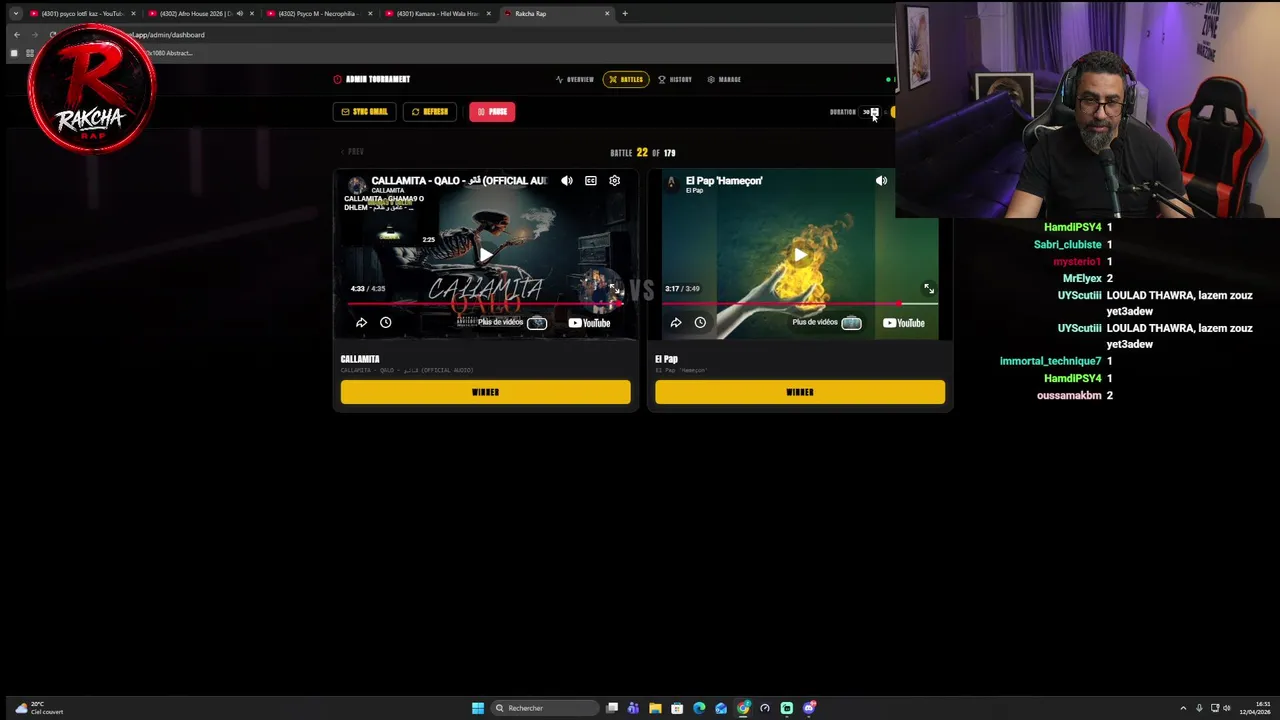Expand the browser tab search dropdown
Viewport: 1280px width, 720px height.
[15, 14]
